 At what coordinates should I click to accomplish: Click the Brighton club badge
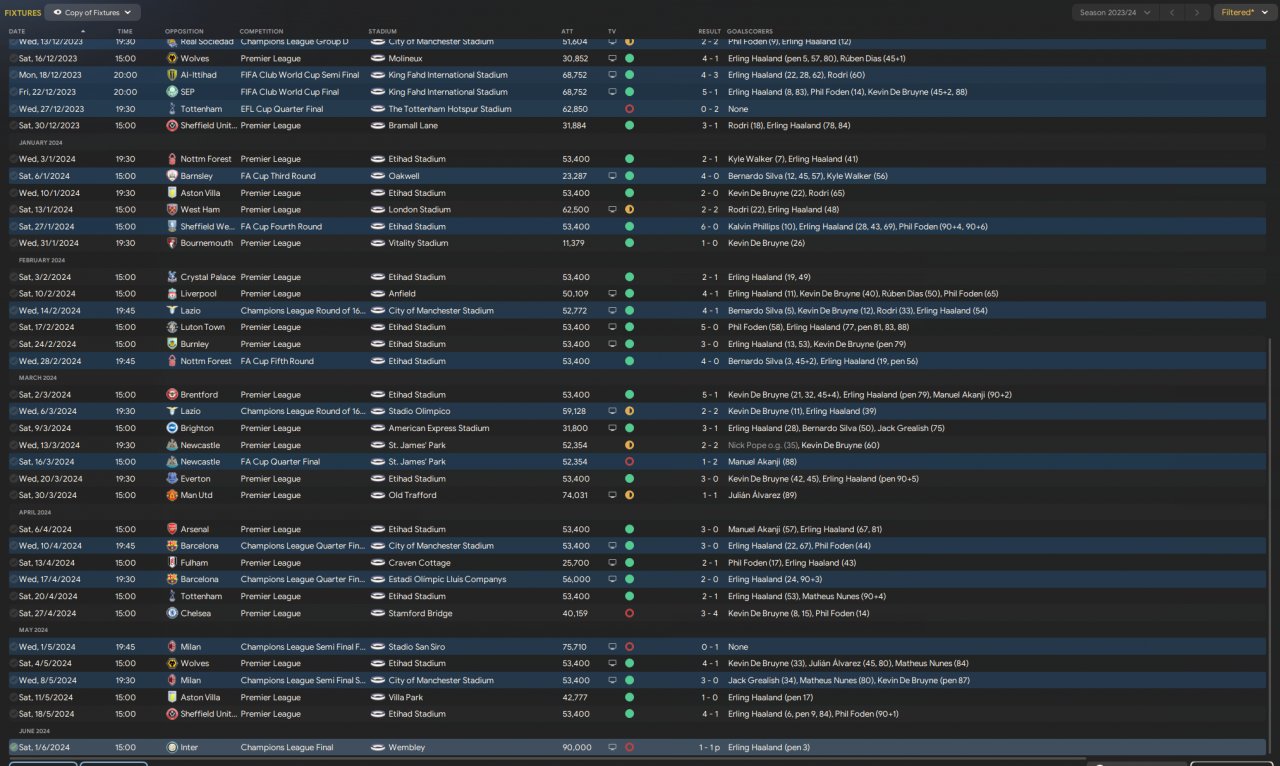(x=172, y=428)
